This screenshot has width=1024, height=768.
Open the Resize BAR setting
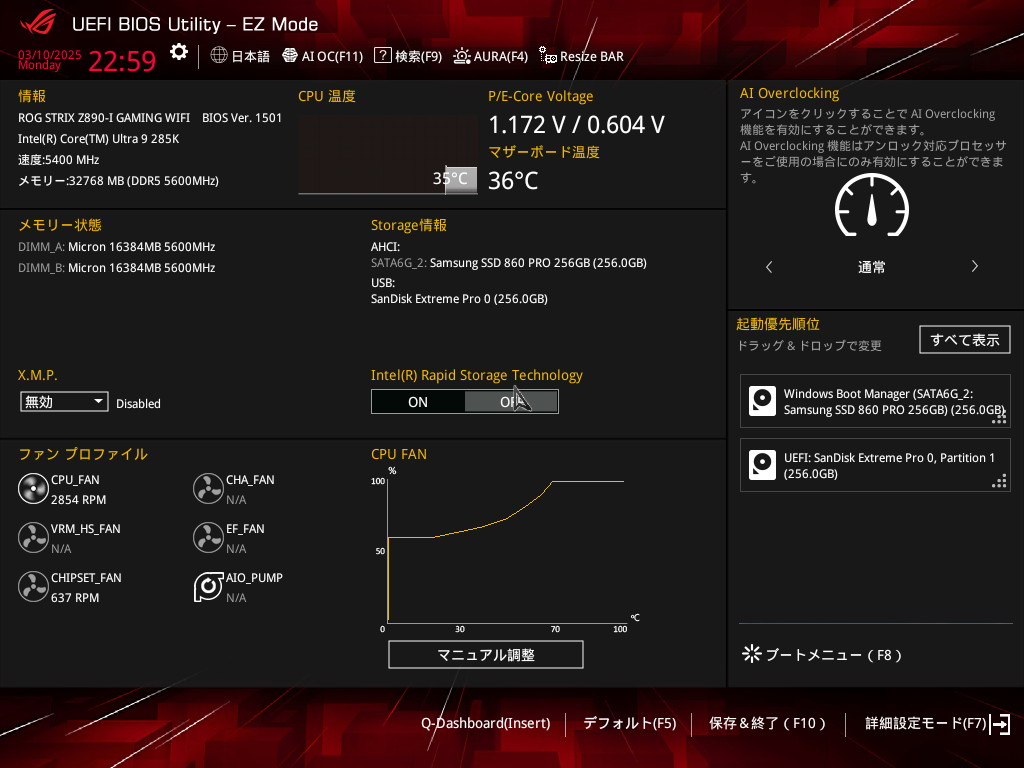coord(581,56)
